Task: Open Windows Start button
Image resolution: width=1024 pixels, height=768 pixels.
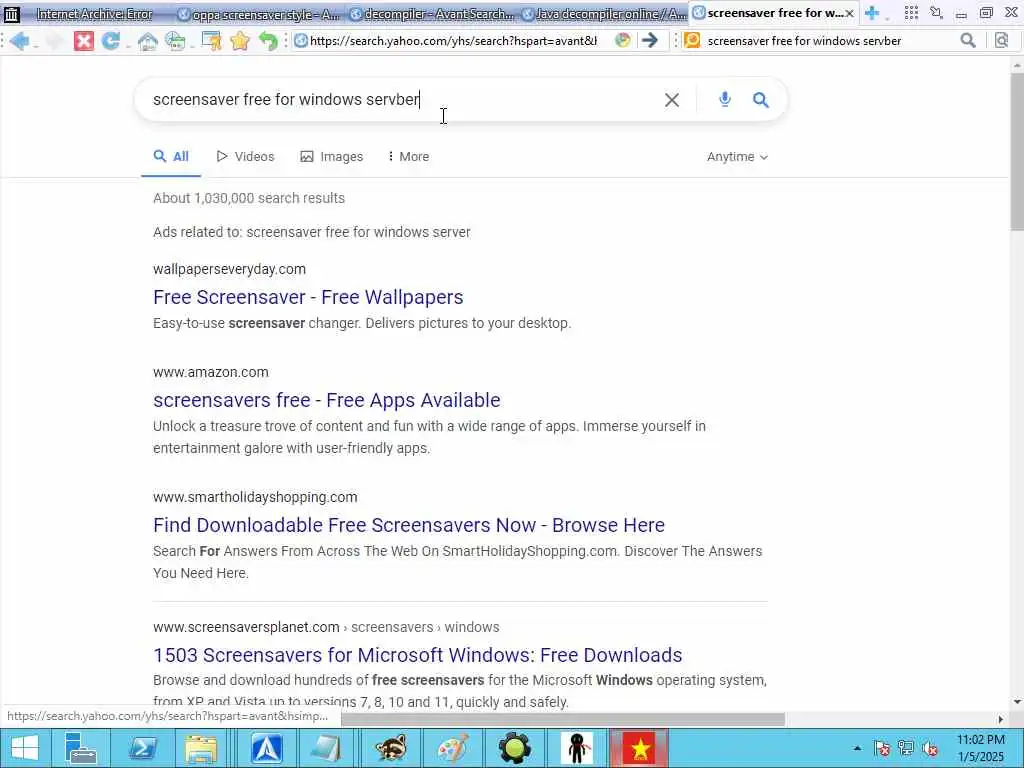Action: click(25, 748)
